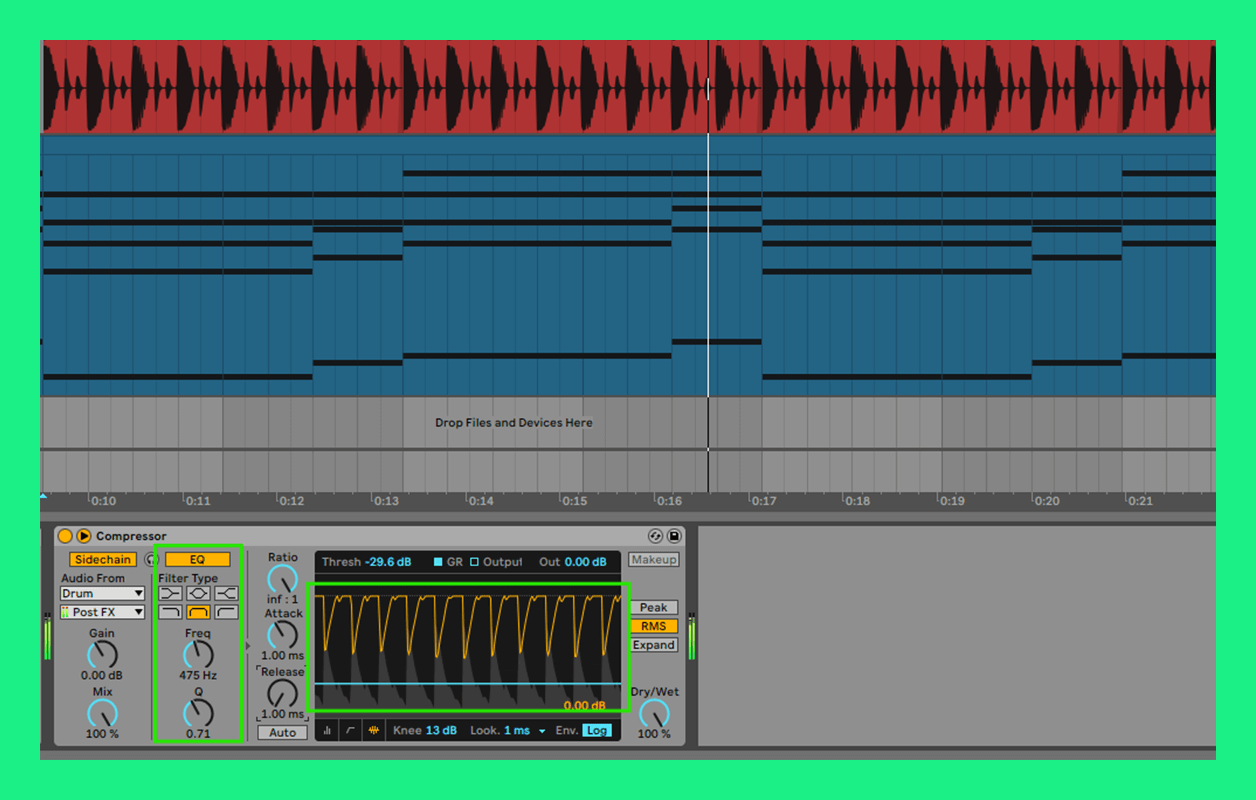
Task: Open the Lookahead 1 ms dropdown
Action: click(541, 731)
